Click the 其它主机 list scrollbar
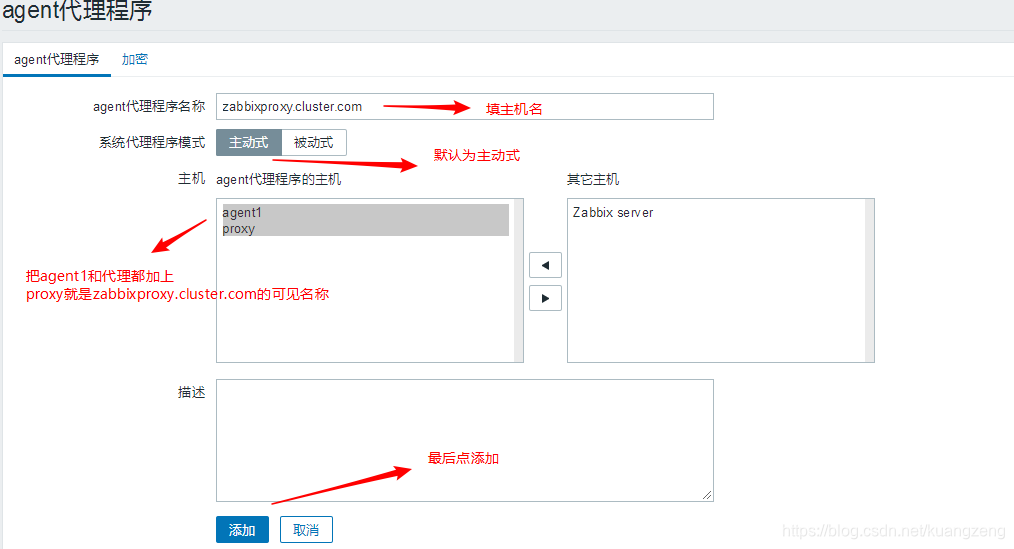Viewport: 1014px width, 549px height. [870, 281]
